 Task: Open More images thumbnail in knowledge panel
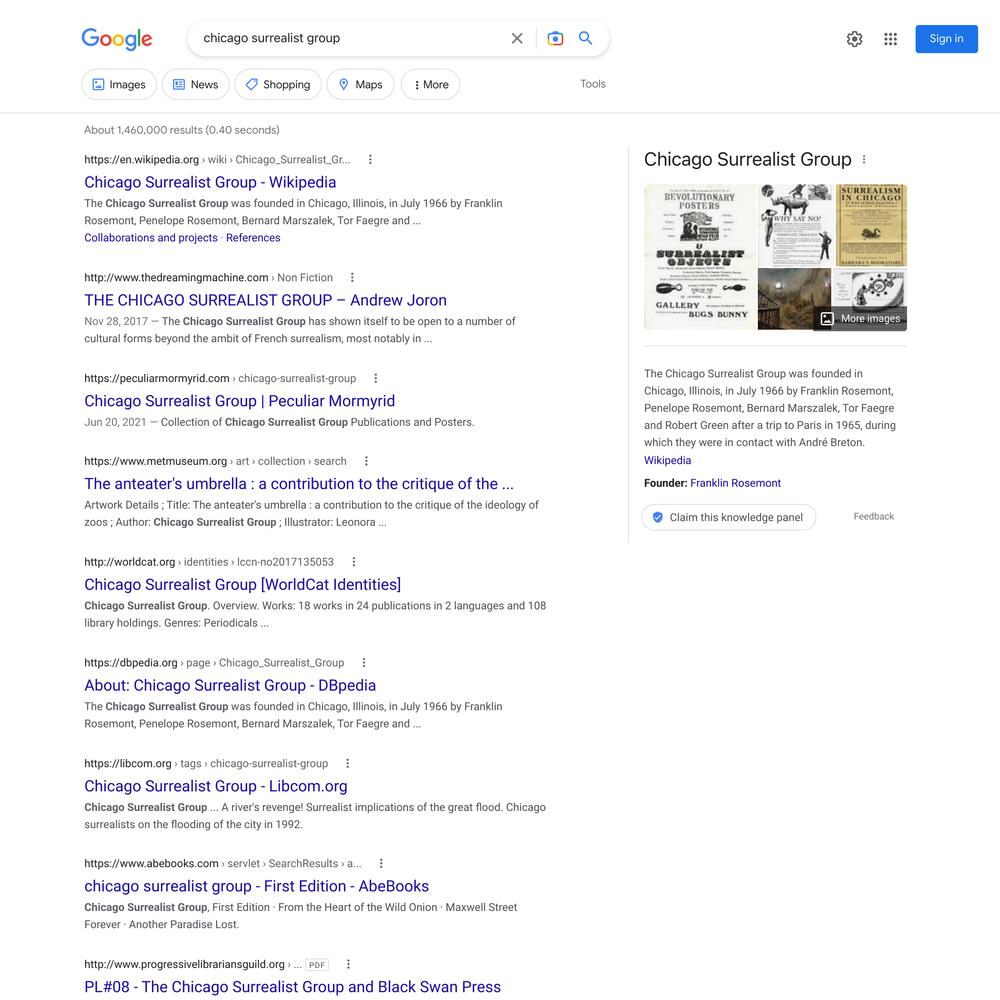click(860, 318)
